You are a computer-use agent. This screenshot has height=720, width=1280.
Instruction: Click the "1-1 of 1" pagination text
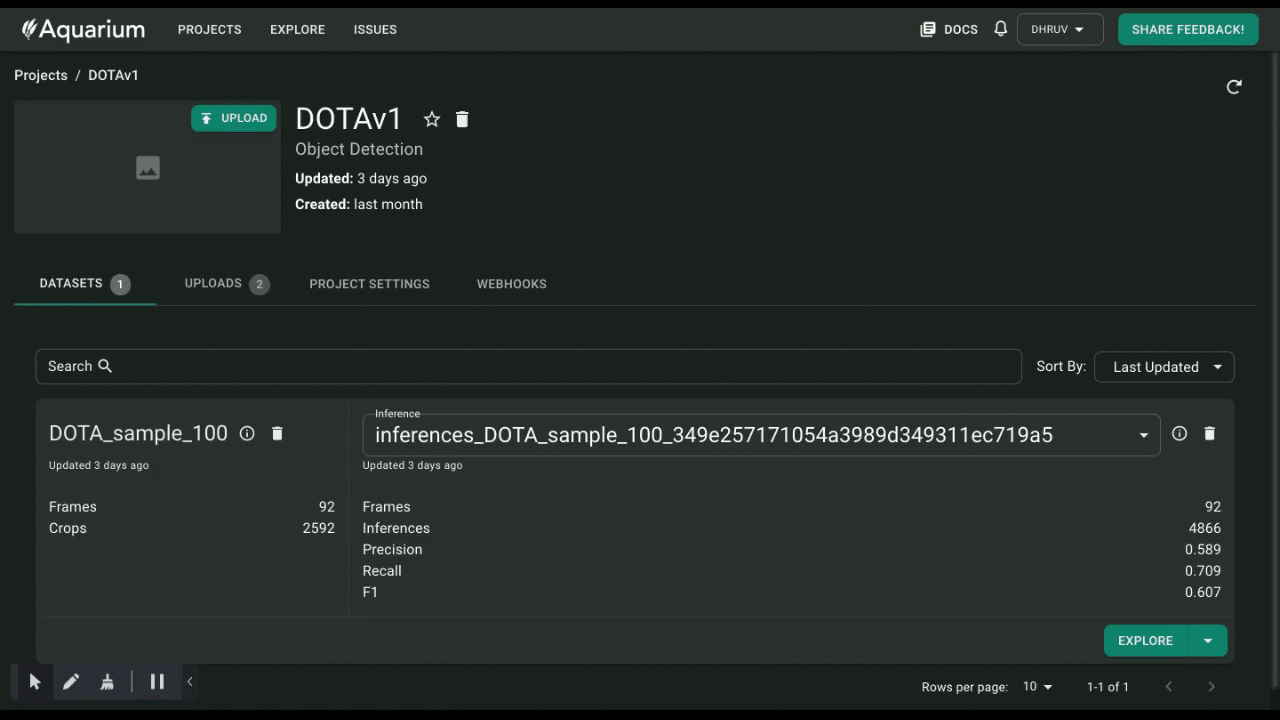(x=1108, y=687)
